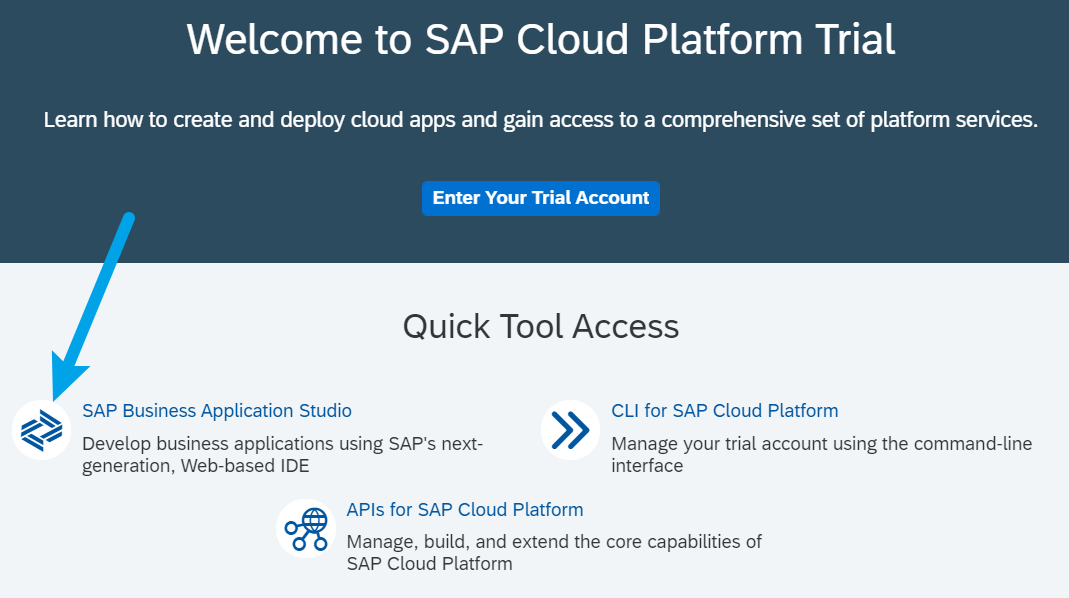Click the APIs globe network icon
Screen dimensions: 1069x598
(306, 528)
